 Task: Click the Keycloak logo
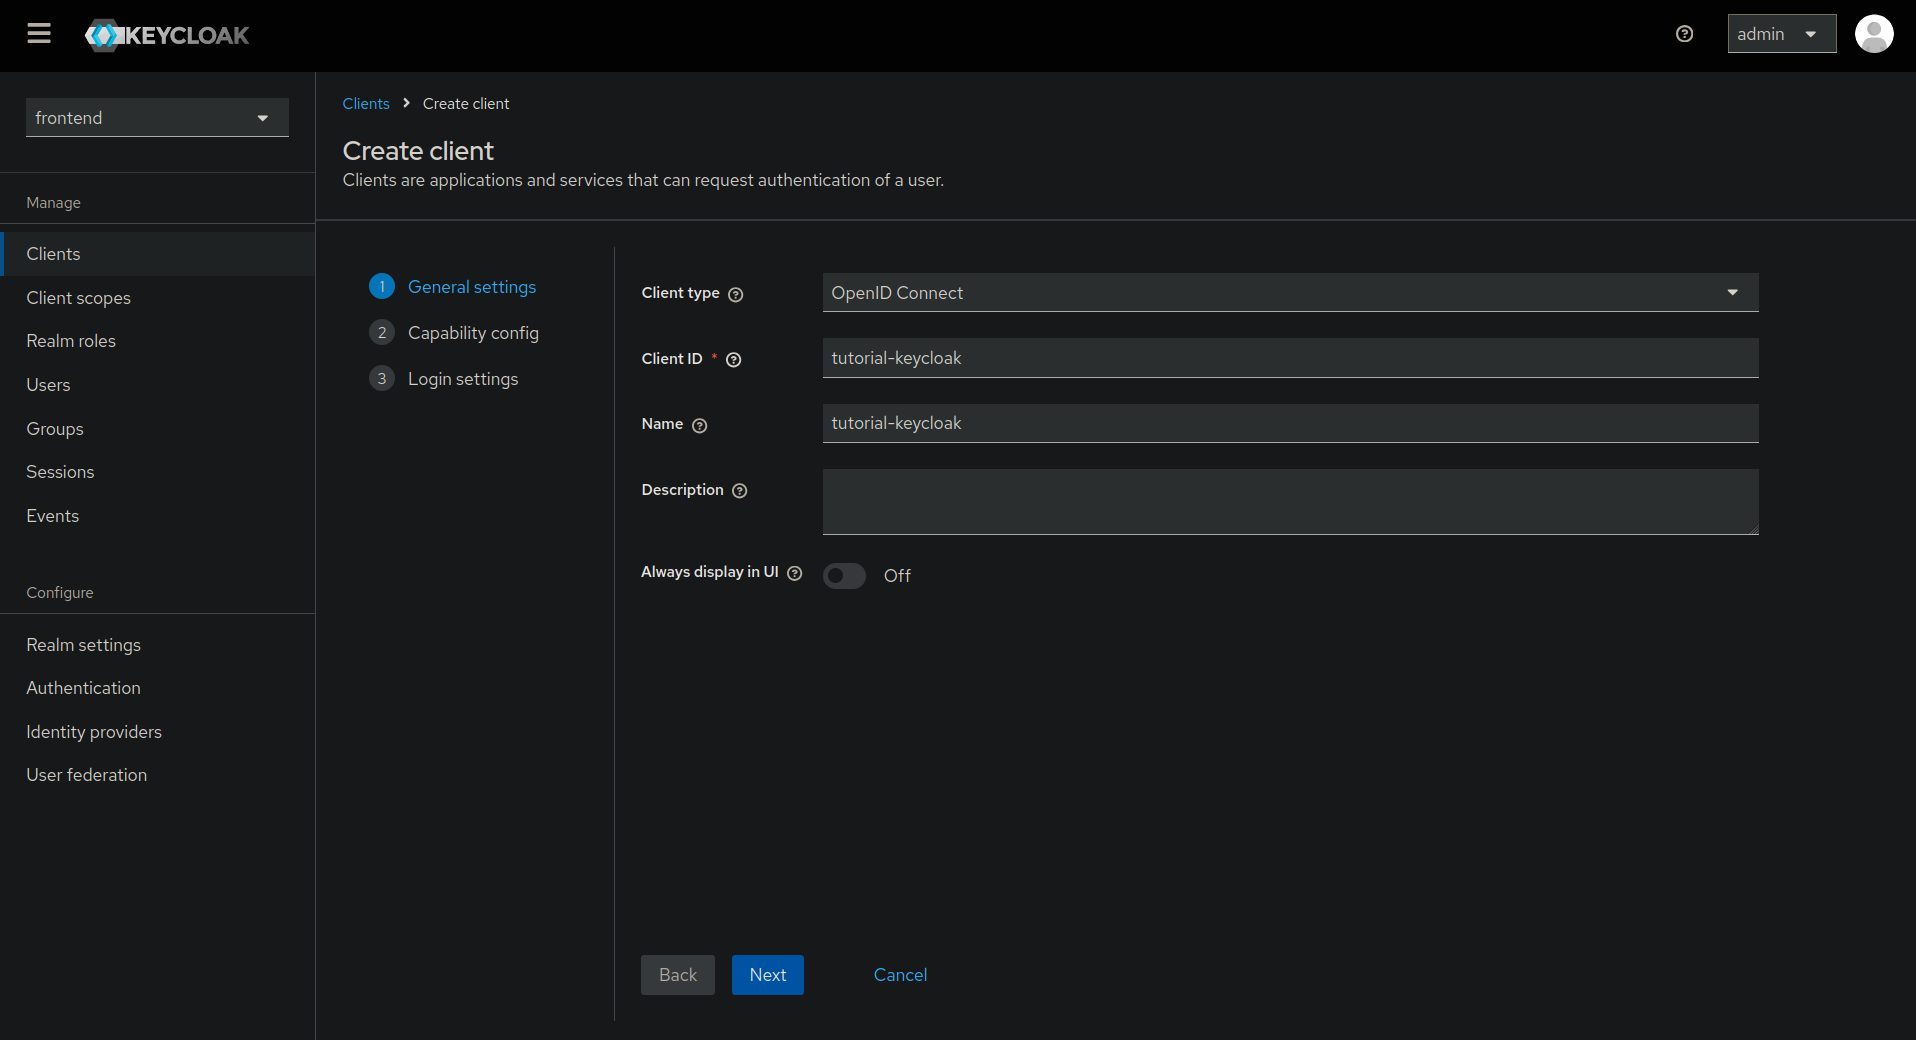point(167,35)
